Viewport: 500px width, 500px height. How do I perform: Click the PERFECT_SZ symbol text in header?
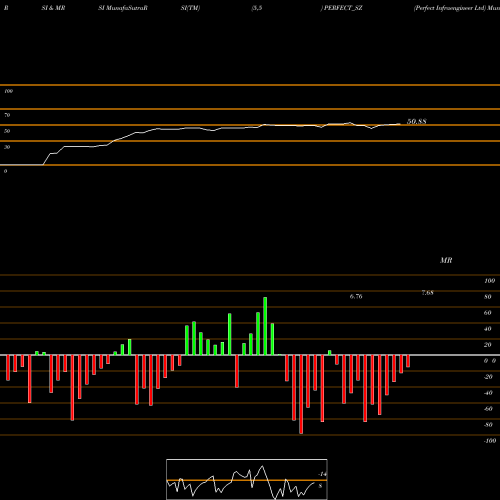pos(343,8)
